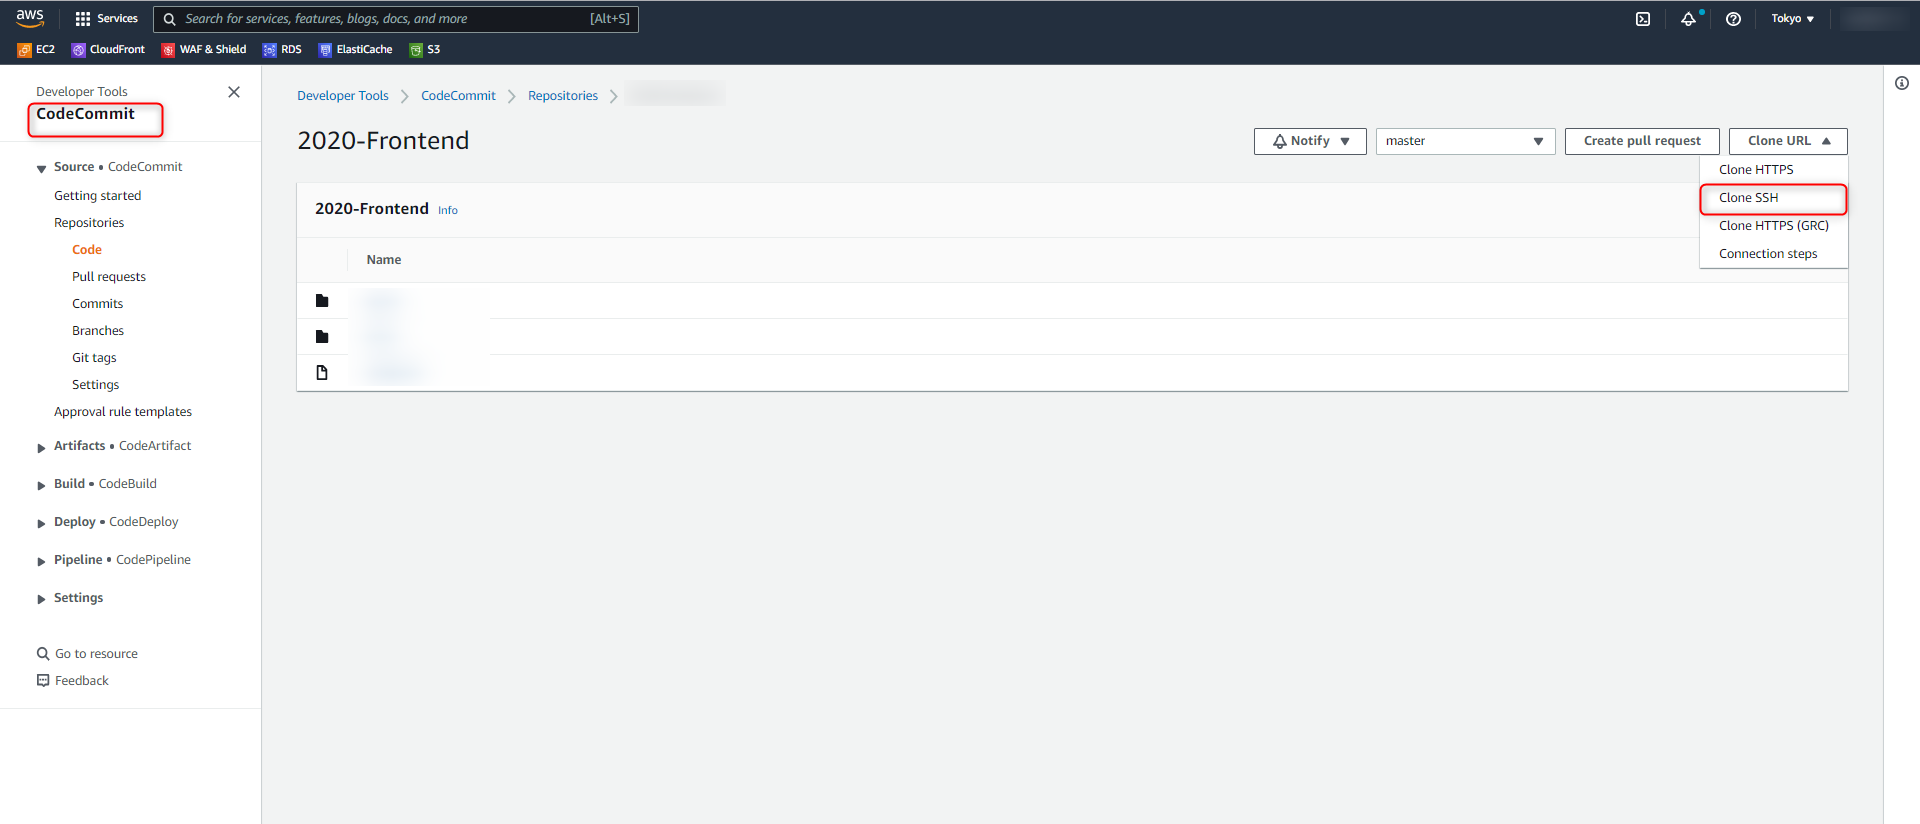Screen dimensions: 1920x824
Task: Close the Developer Tools side navigation
Action: (234, 92)
